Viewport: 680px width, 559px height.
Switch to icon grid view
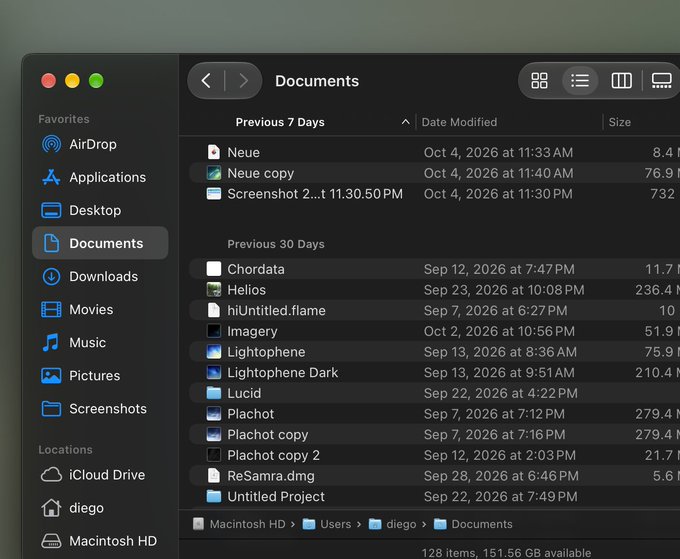click(539, 81)
